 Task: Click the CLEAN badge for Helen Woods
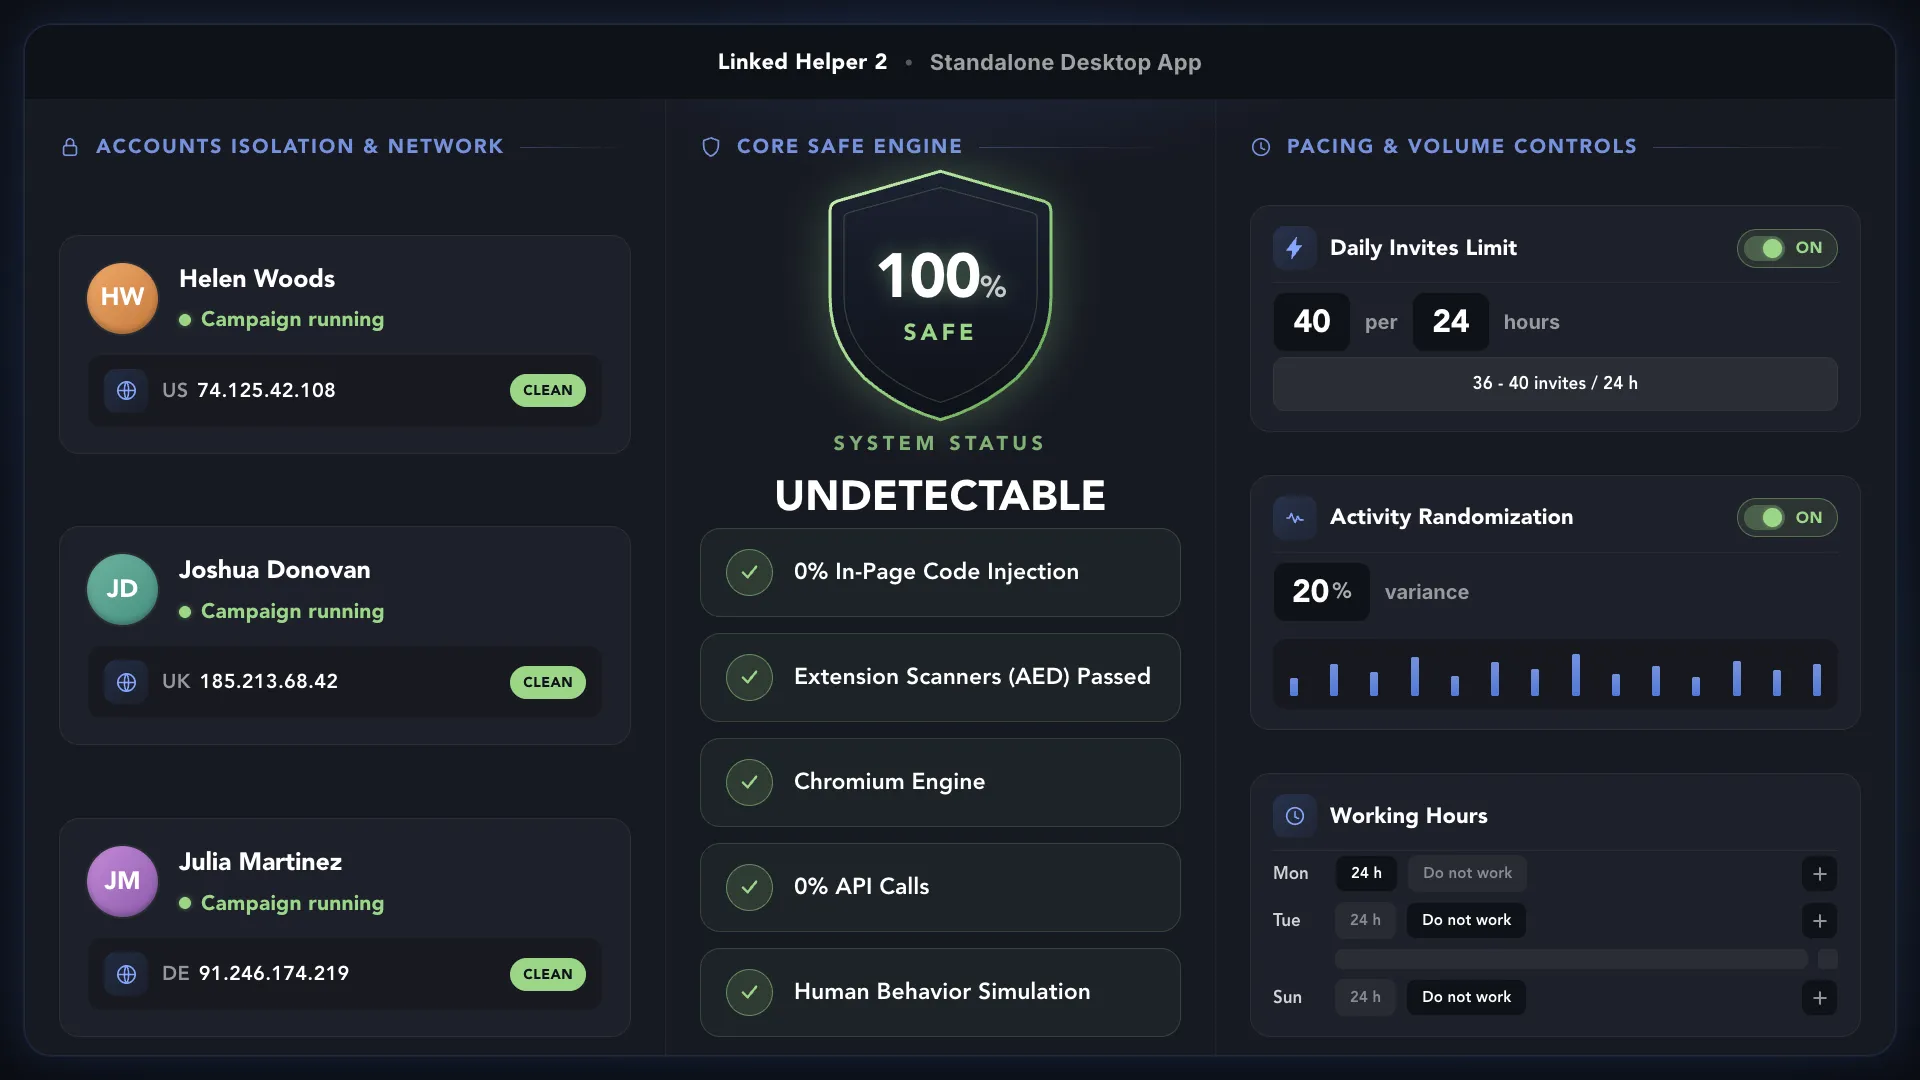click(x=548, y=390)
